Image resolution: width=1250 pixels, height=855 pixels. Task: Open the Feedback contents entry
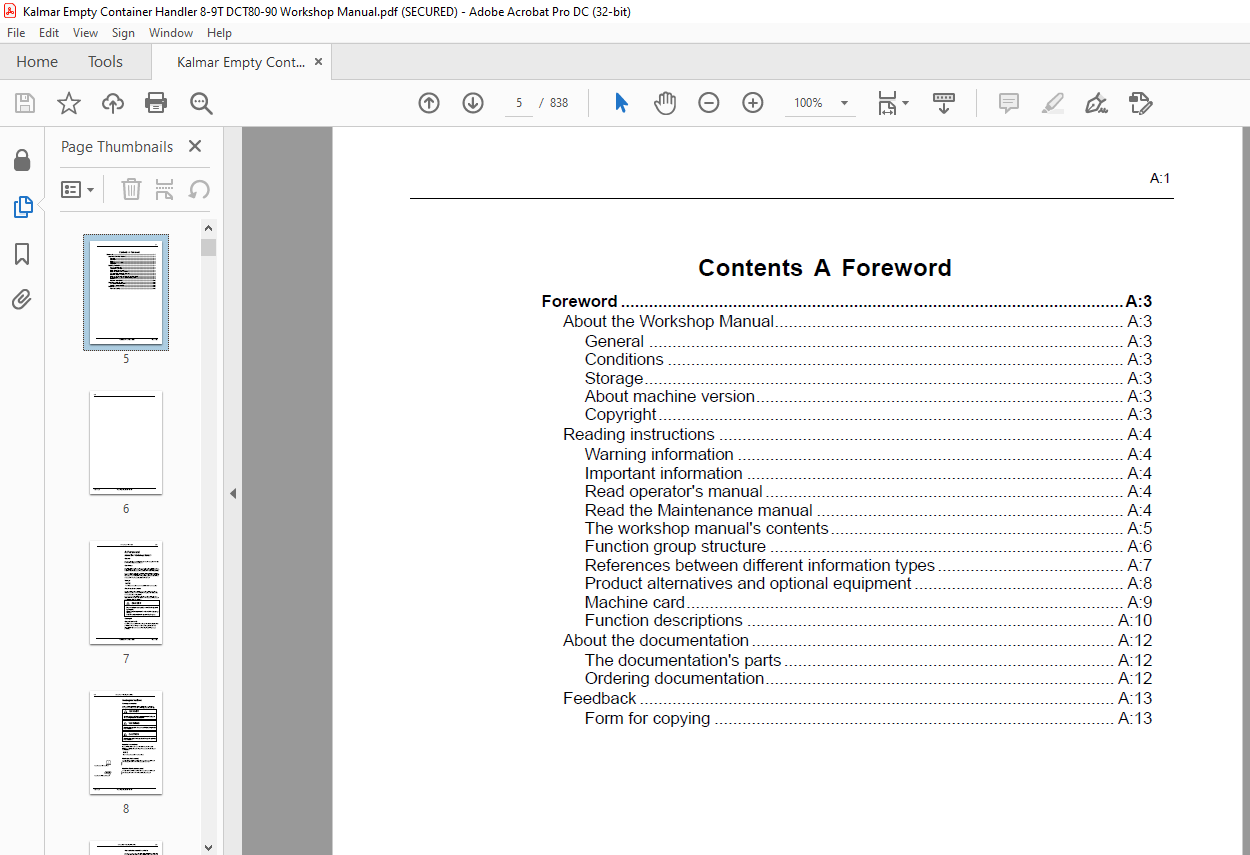(x=857, y=698)
